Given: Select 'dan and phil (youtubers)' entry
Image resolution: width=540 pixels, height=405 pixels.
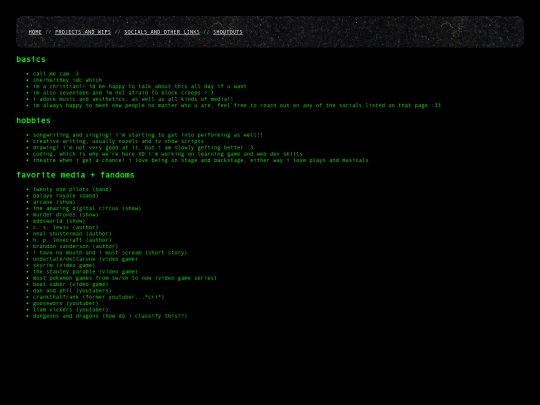Looking at the screenshot, I should [x=72, y=291].
